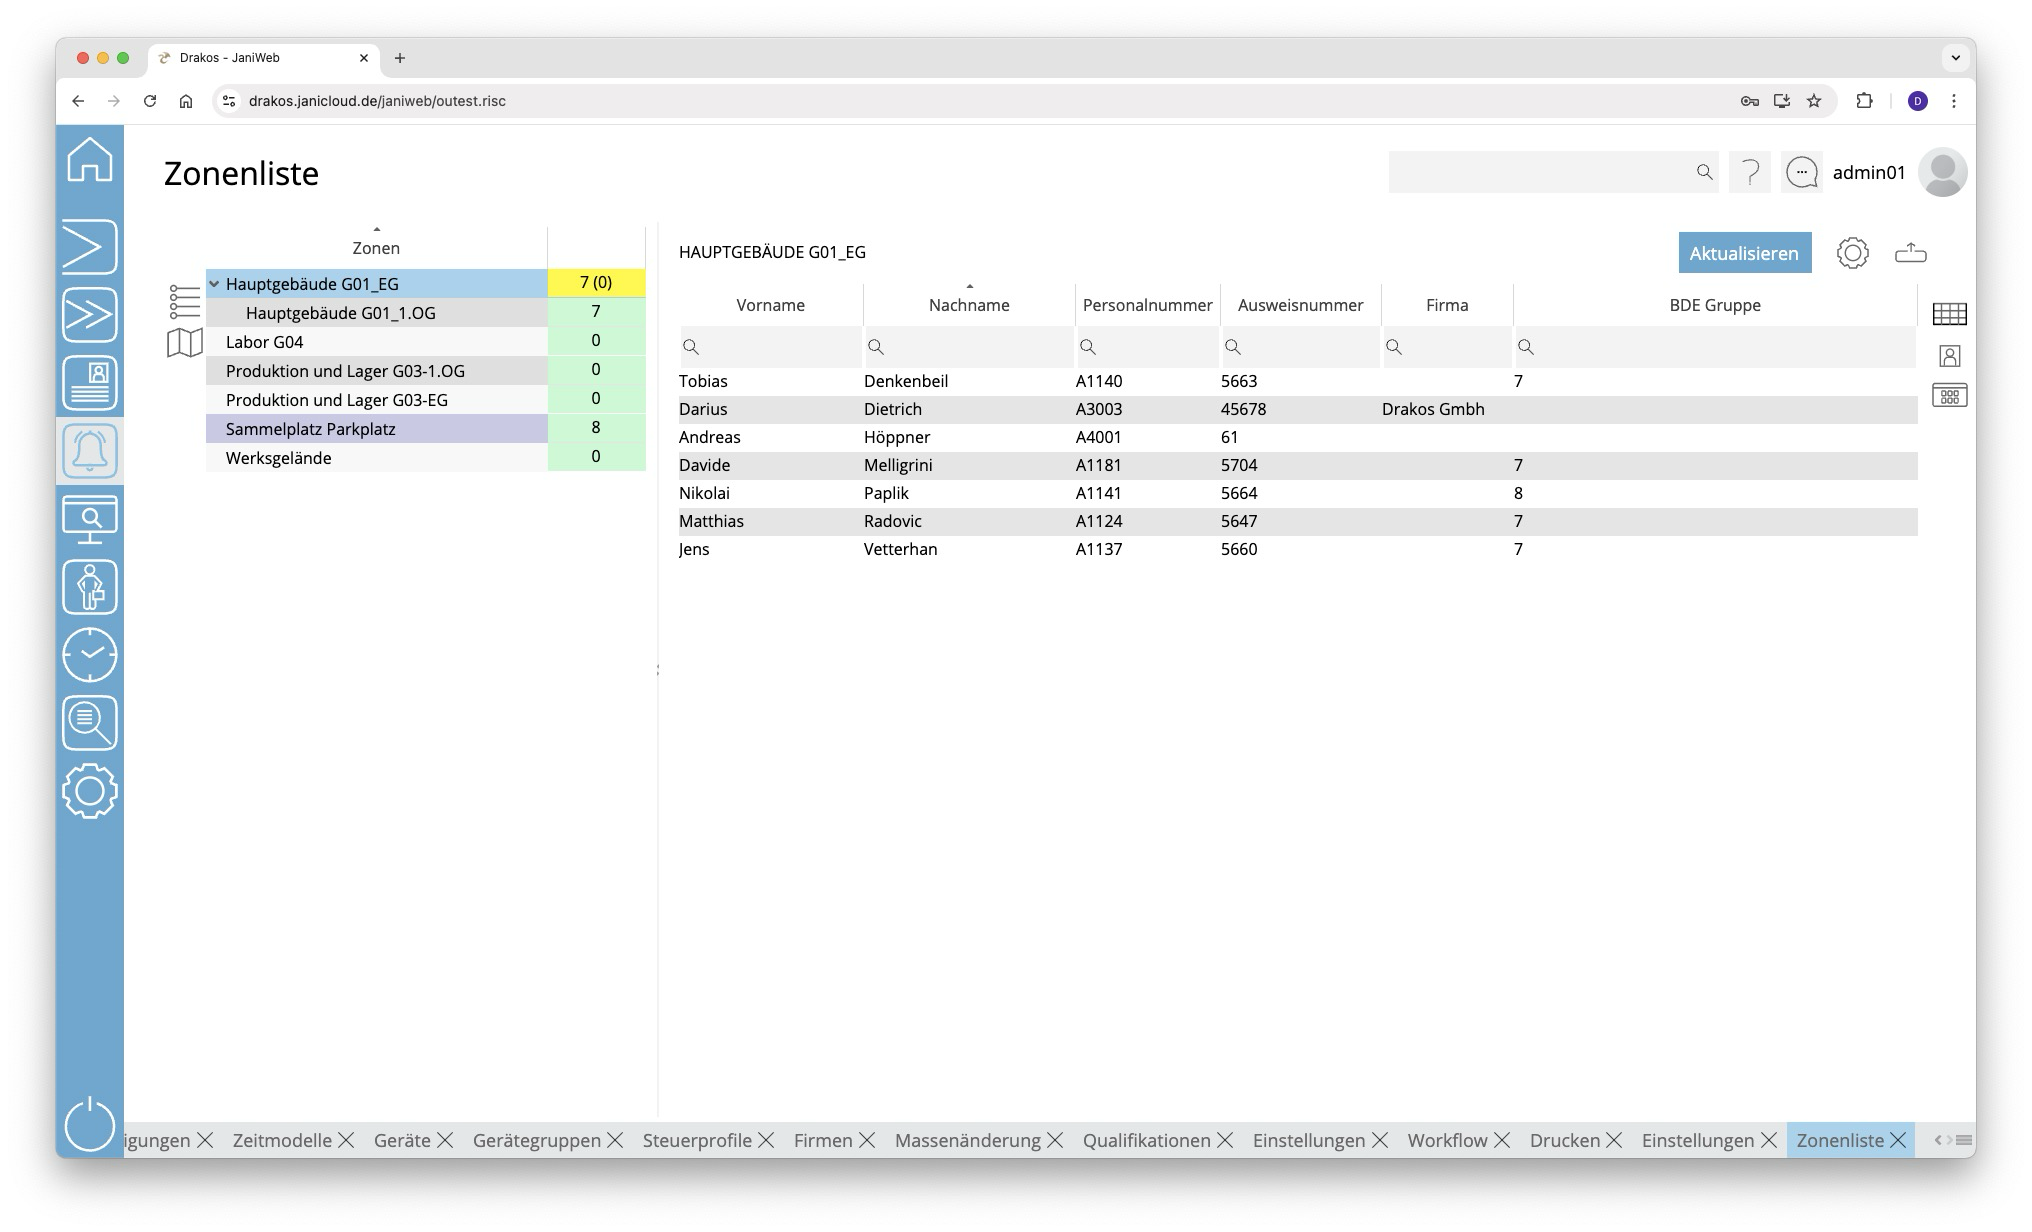The width and height of the screenshot is (2032, 1232).
Task: Select table grid view icon on right
Action: [1949, 314]
